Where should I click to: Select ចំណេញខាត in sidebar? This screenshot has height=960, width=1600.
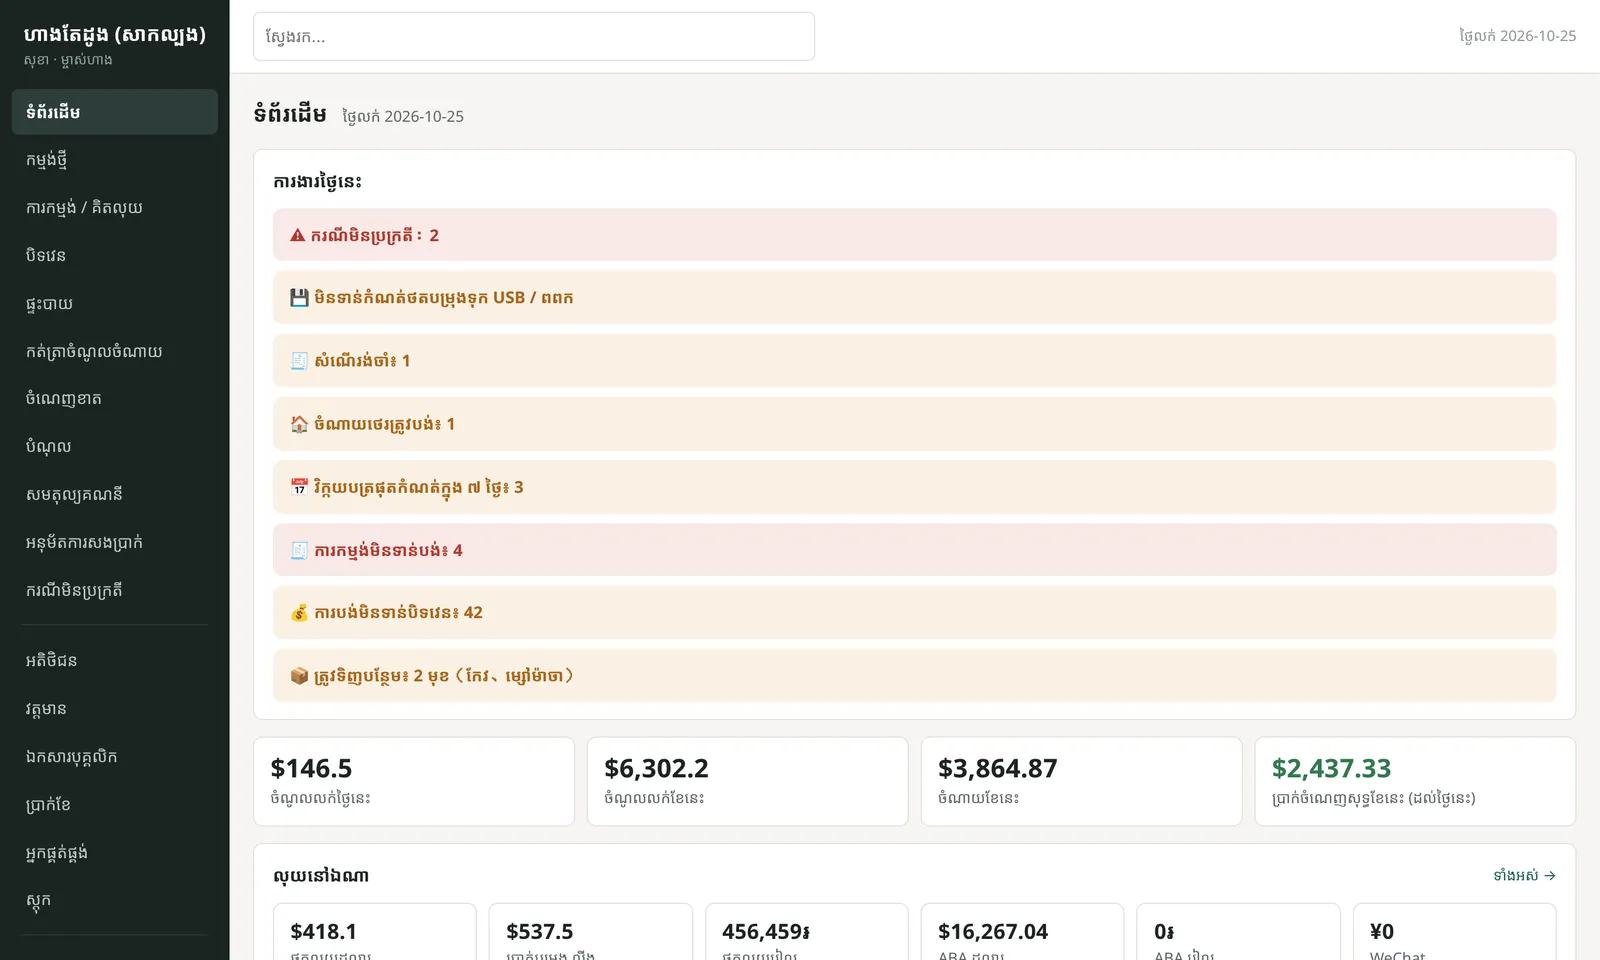tap(115, 399)
